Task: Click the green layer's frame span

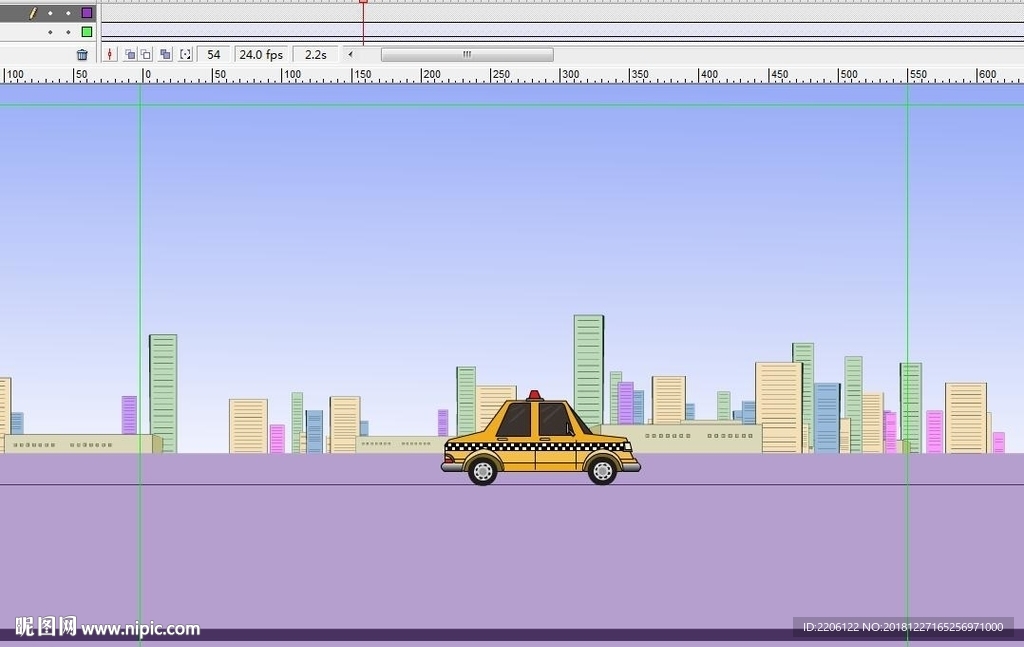Action: (562, 31)
